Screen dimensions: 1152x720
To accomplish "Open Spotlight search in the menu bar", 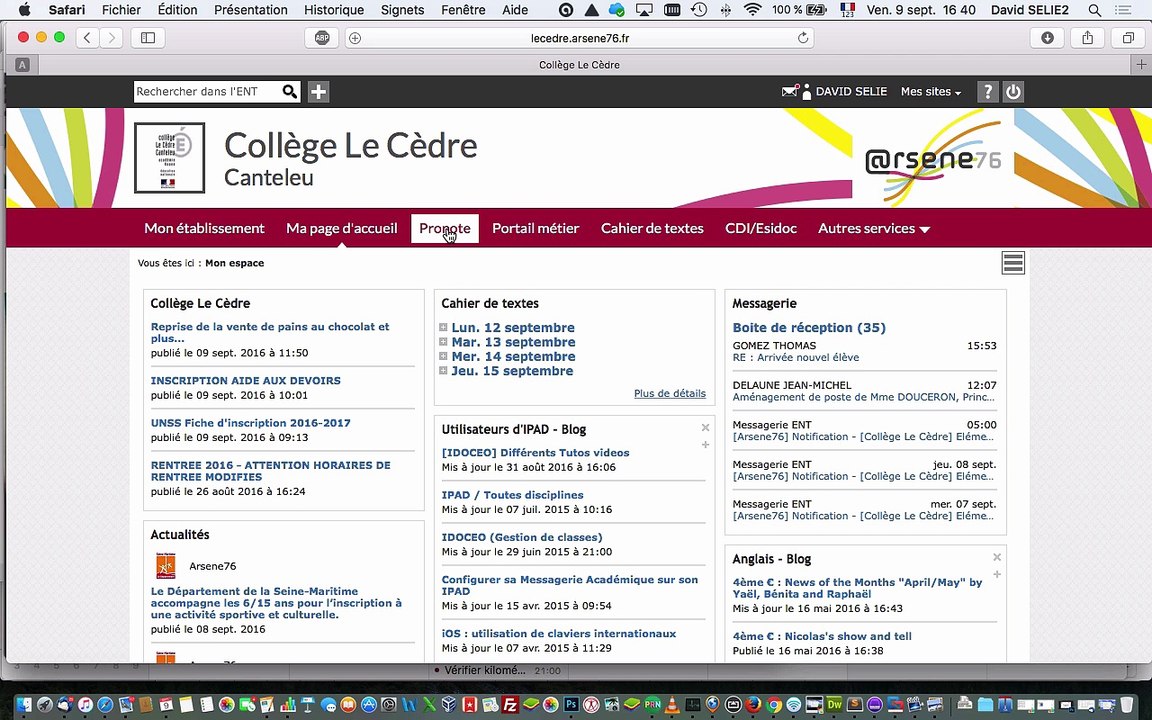I will pos(1095,10).
